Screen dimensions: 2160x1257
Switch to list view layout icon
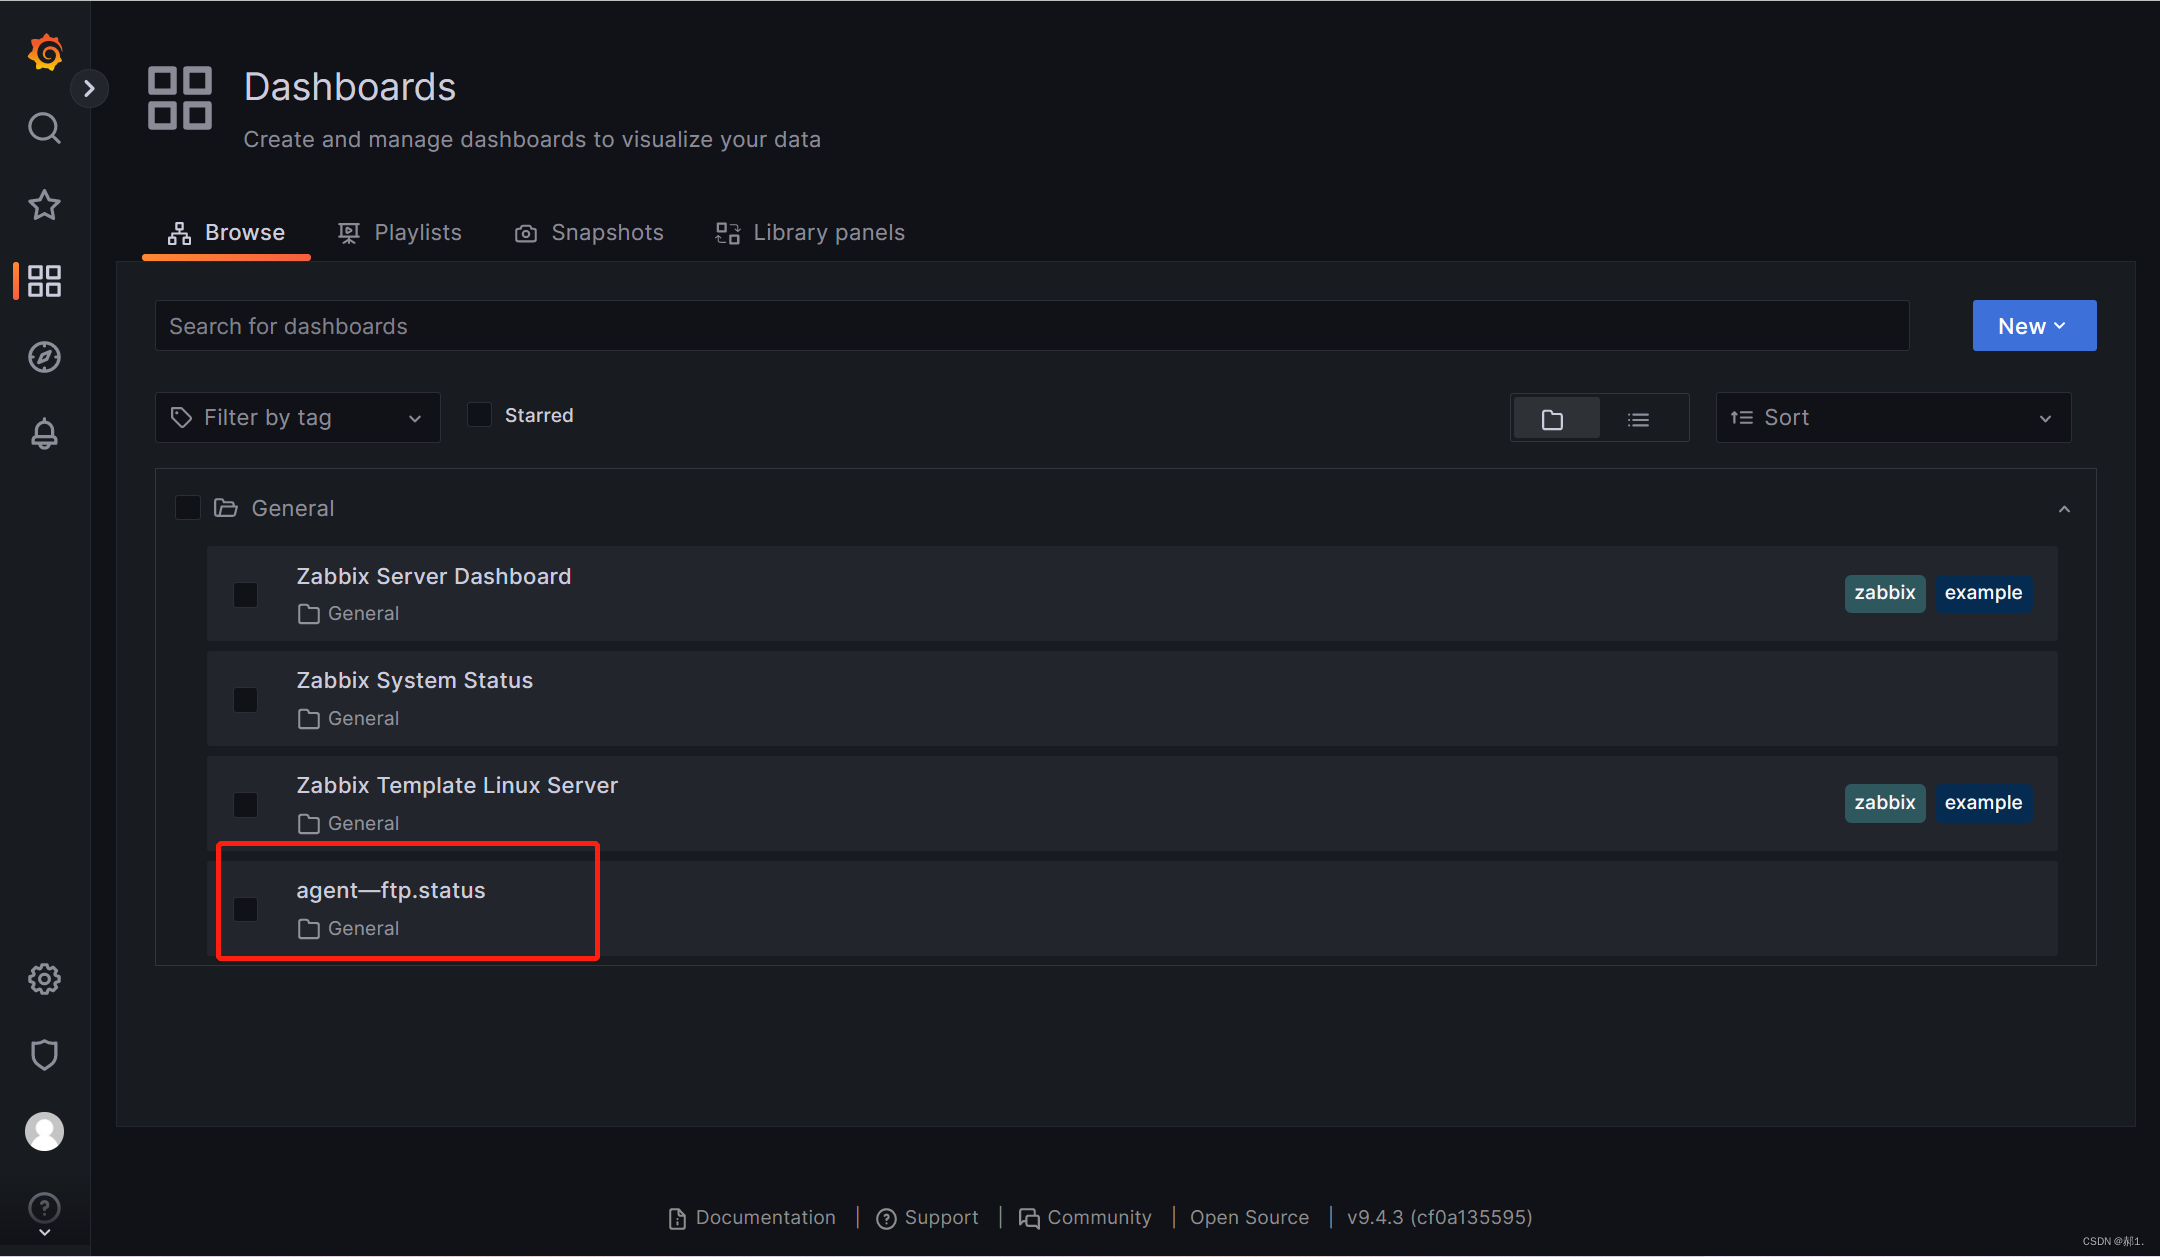click(1638, 419)
